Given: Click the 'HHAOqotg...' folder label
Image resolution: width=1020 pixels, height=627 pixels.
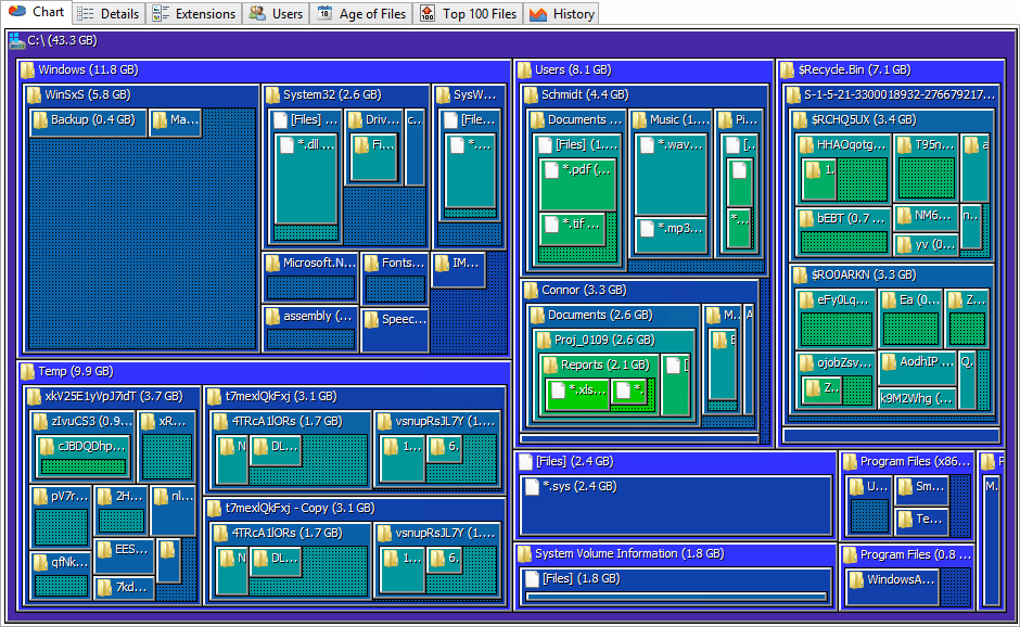Looking at the screenshot, I should point(851,144).
